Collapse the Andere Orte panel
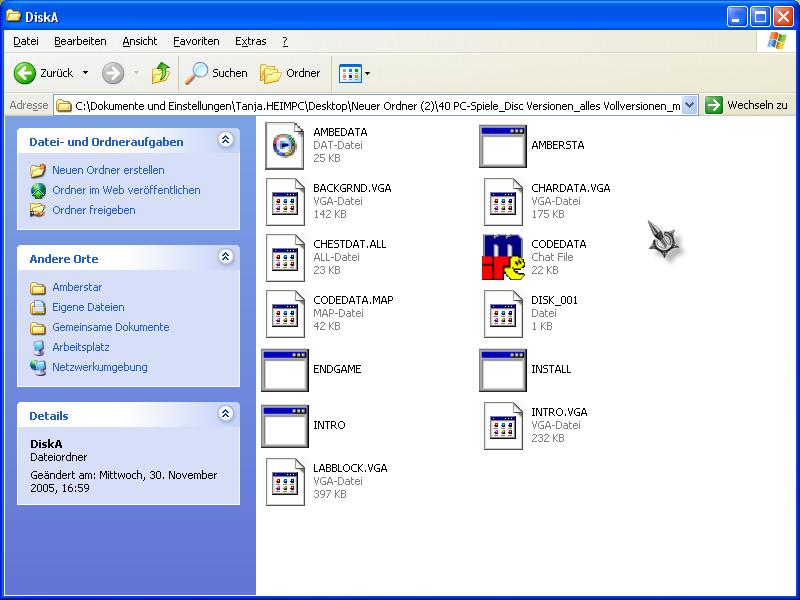The image size is (800, 600). pos(226,258)
